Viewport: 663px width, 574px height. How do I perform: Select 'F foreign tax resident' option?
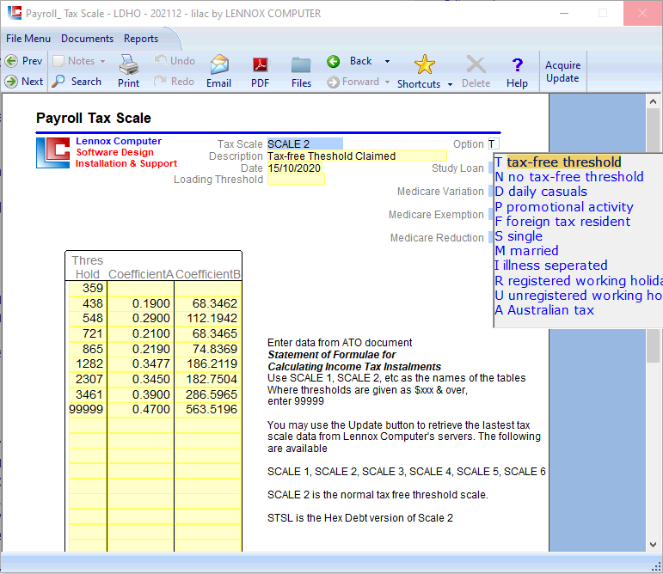tap(562, 221)
